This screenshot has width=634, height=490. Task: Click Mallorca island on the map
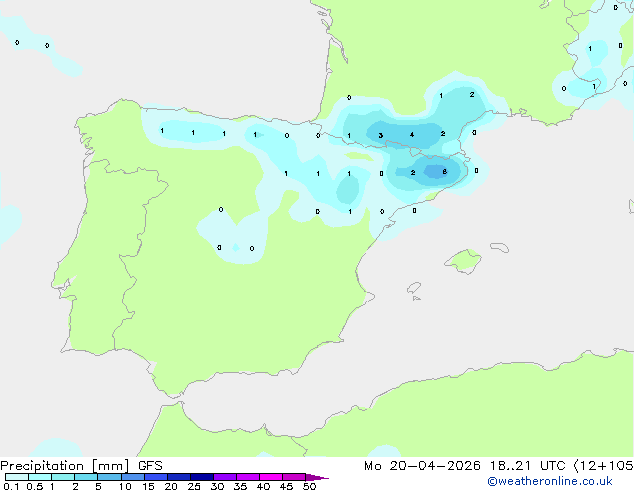point(463,261)
